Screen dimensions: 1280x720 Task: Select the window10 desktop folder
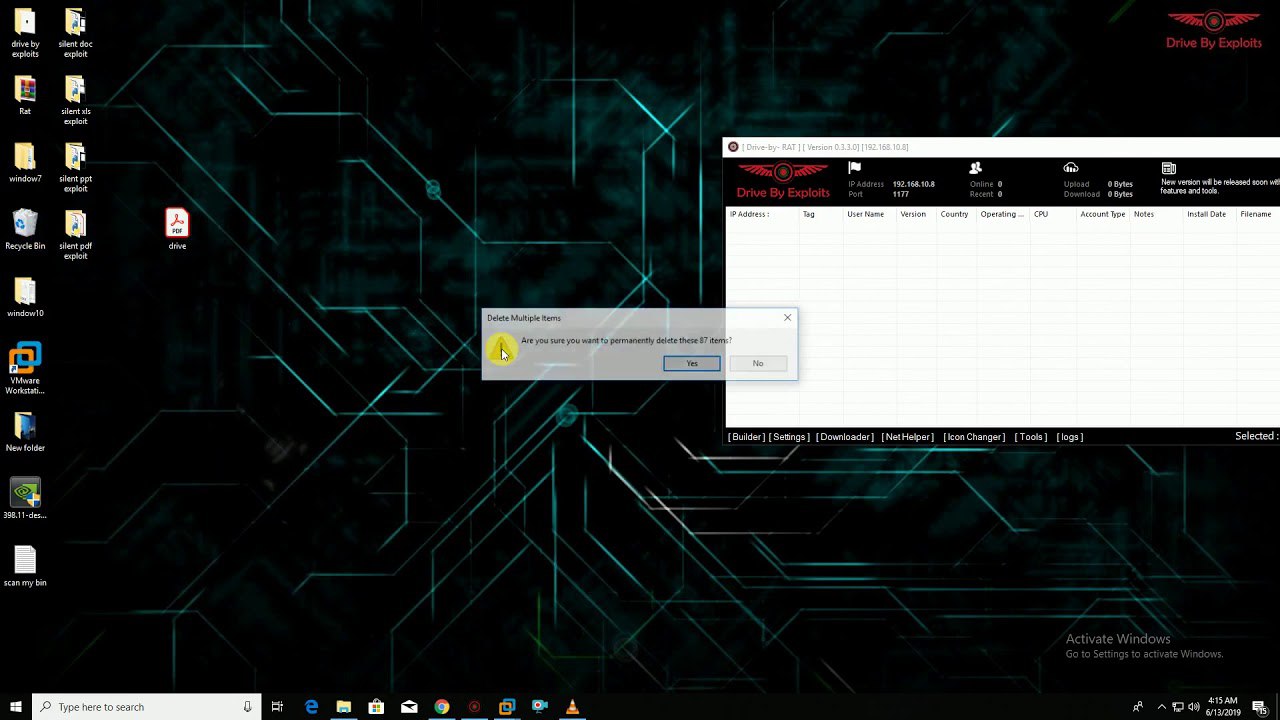(25, 298)
